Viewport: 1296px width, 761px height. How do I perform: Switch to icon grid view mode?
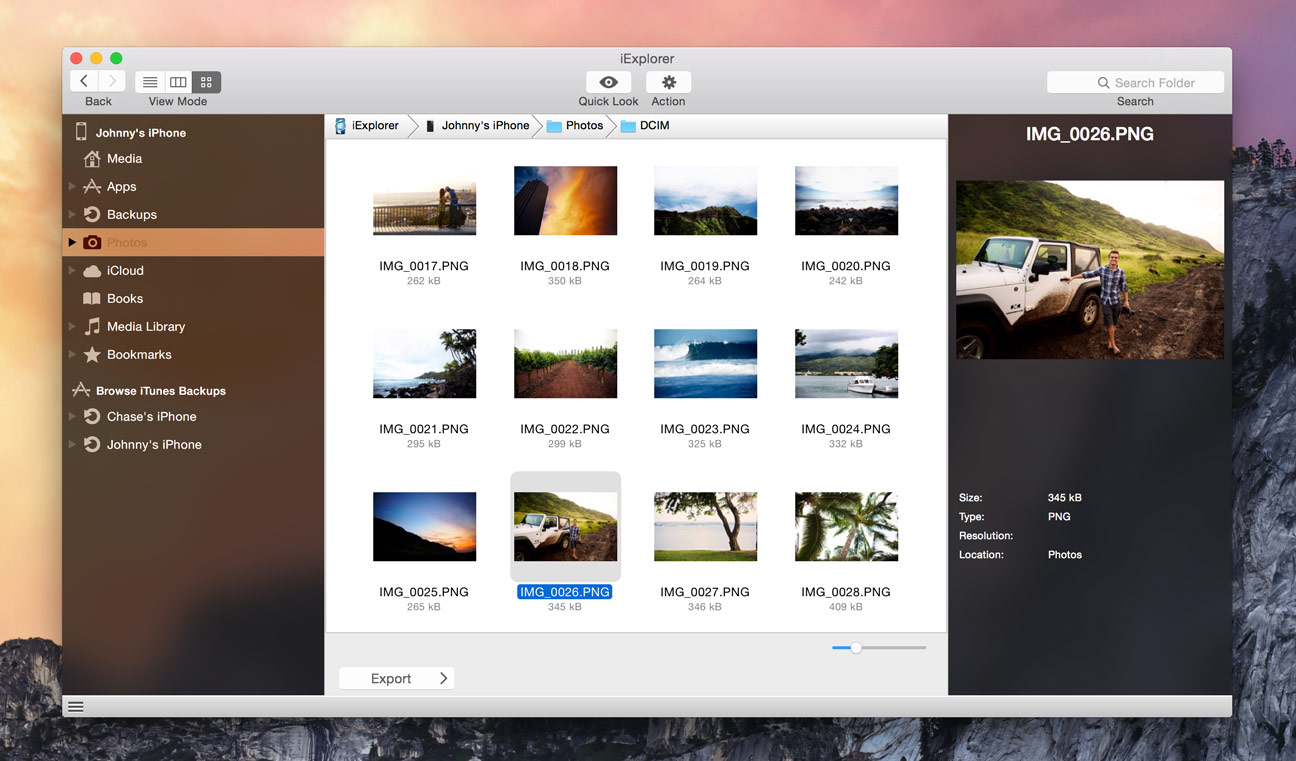[206, 82]
